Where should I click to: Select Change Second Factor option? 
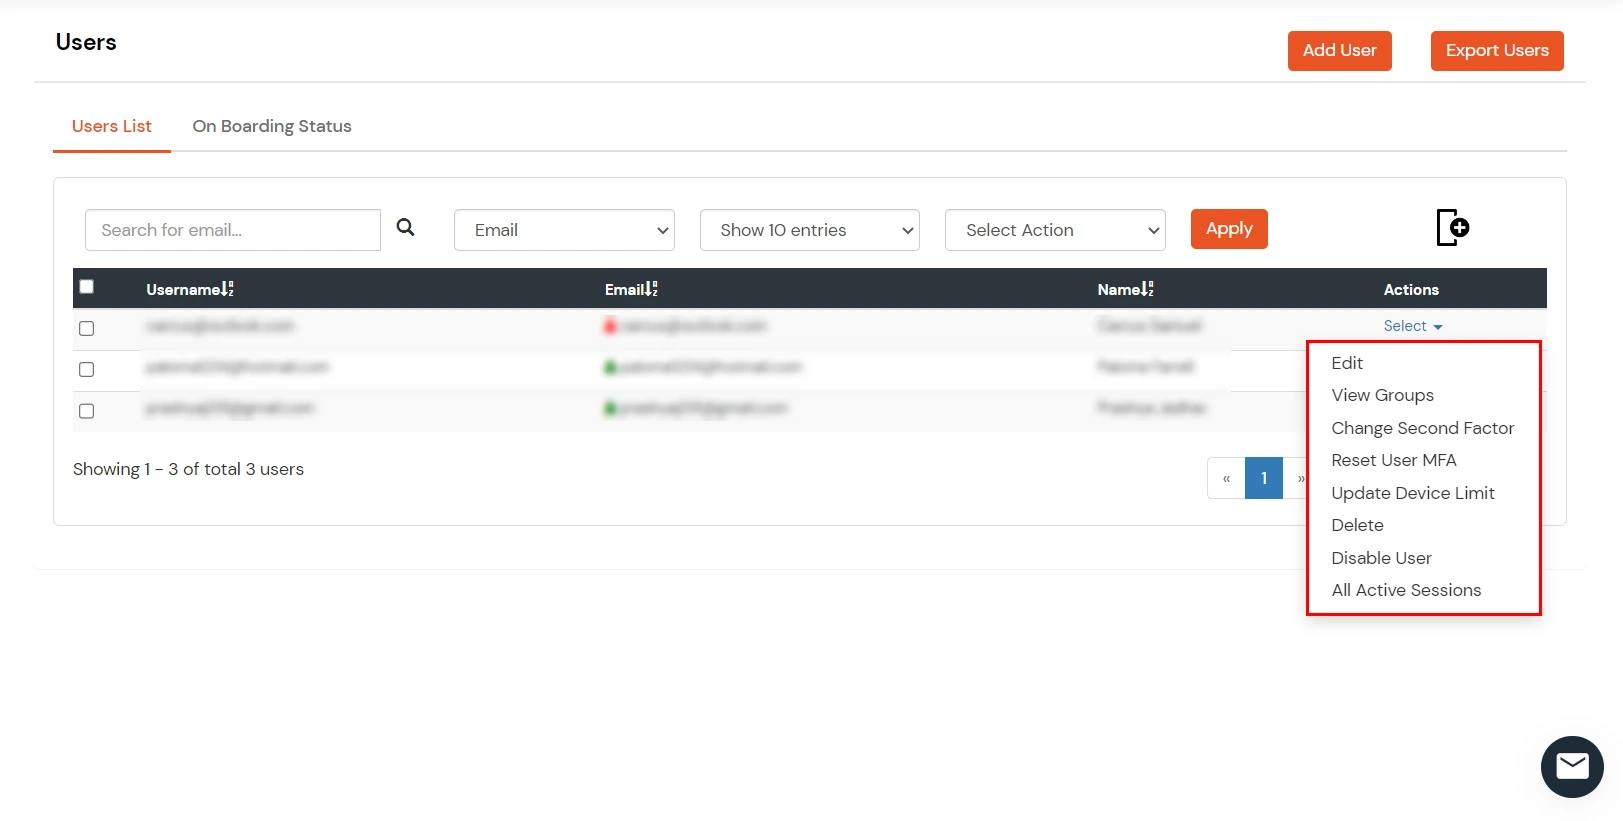(x=1422, y=428)
